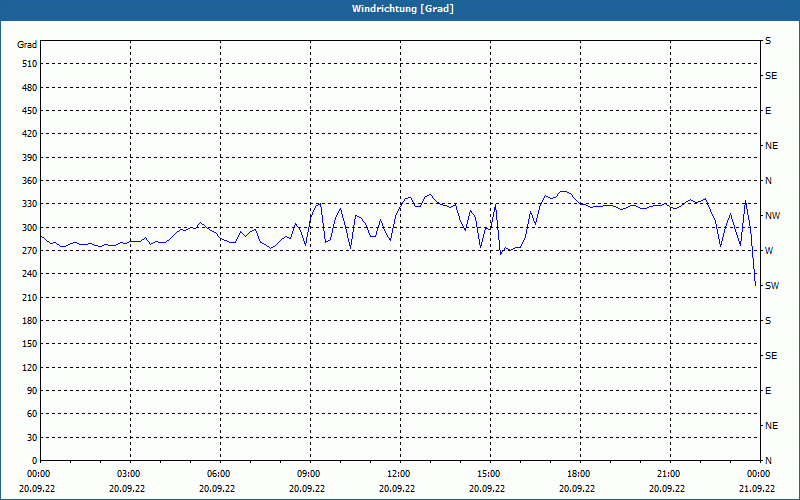
Task: Pick the 210 degree axis label
Action: [29, 297]
